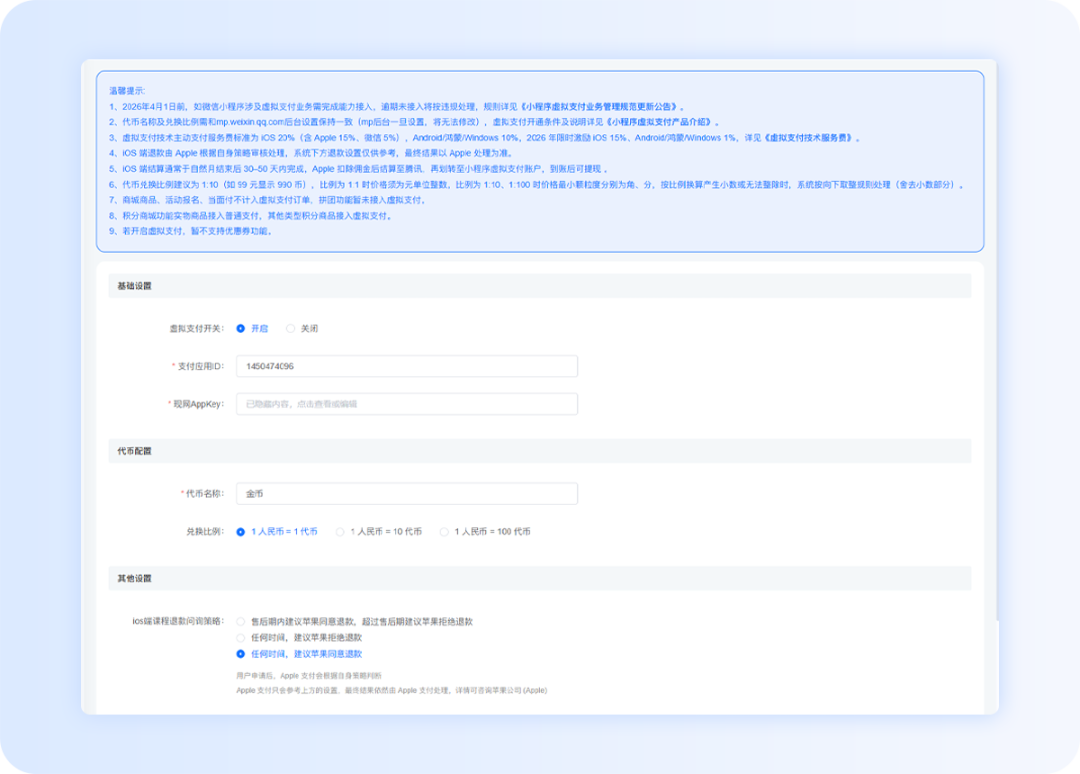Click the ios端课程退款问询策略 field label
The height and width of the screenshot is (774, 1080).
tap(178, 621)
